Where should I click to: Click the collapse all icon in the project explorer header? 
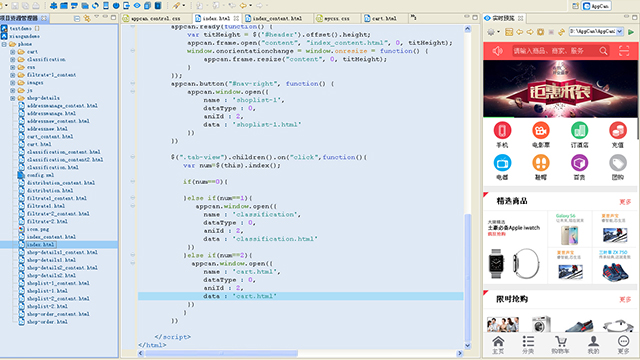click(x=77, y=18)
